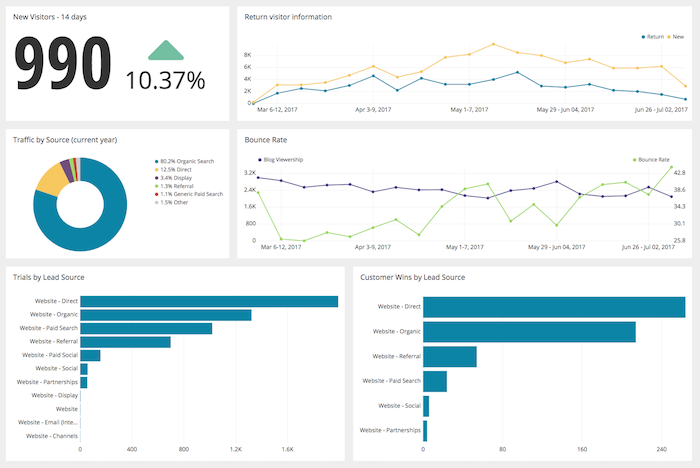Image resolution: width=700 pixels, height=468 pixels.
Task: Click the Traffic by Source (current year) title
Action: click(65, 140)
